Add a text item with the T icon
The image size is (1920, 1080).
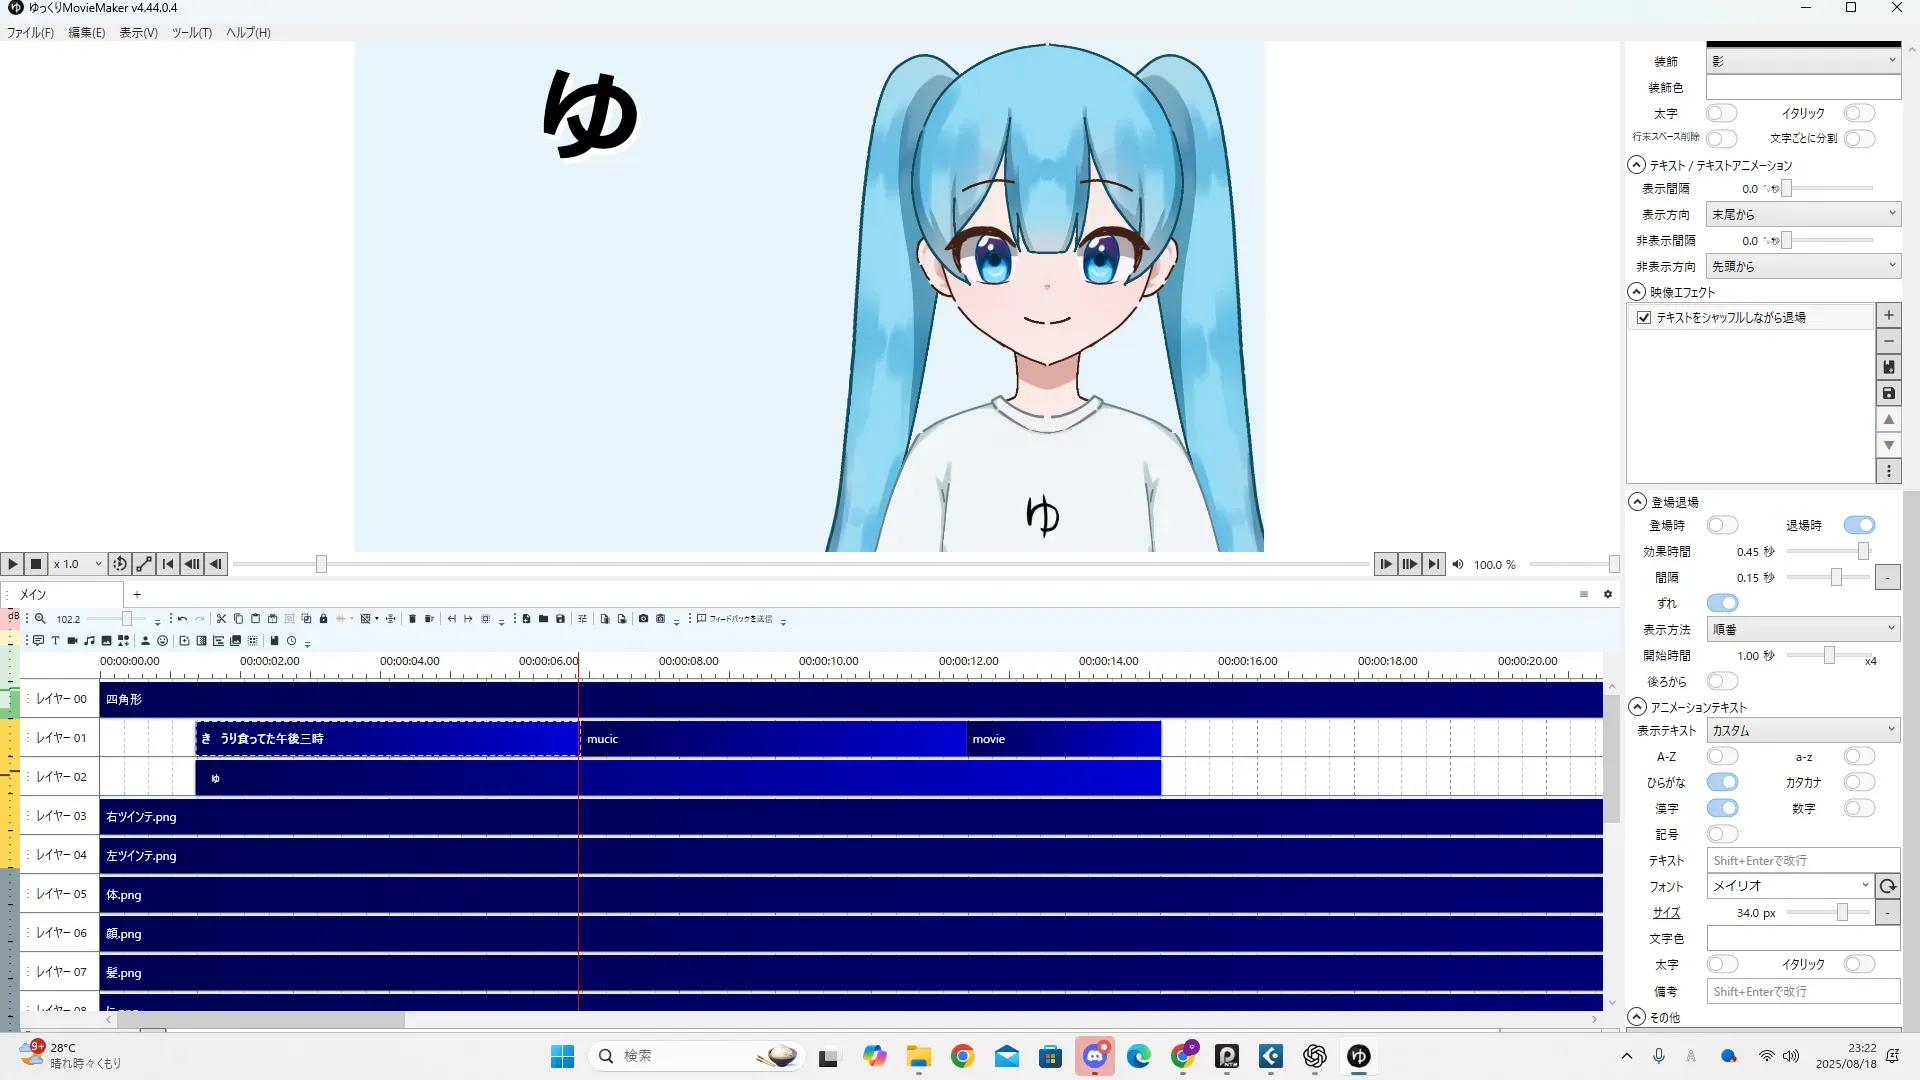[x=55, y=641]
